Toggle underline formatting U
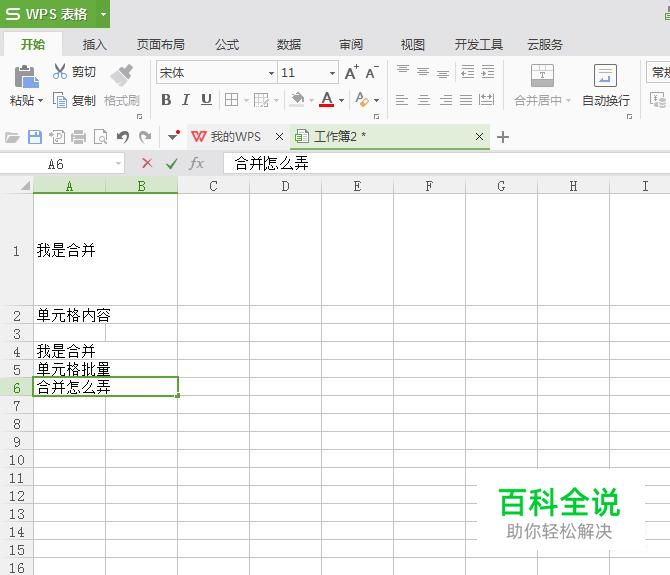Viewport: 670px width, 575px height. pos(206,100)
